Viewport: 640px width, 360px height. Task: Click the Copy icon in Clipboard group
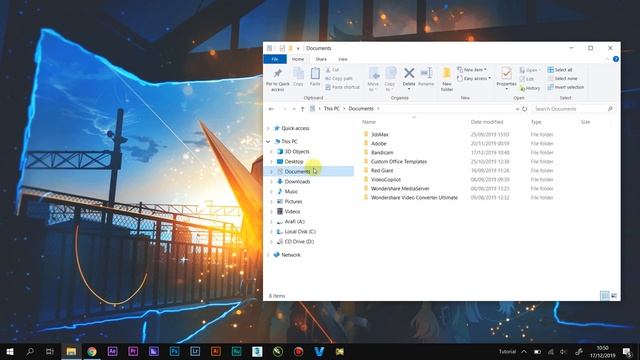(298, 77)
